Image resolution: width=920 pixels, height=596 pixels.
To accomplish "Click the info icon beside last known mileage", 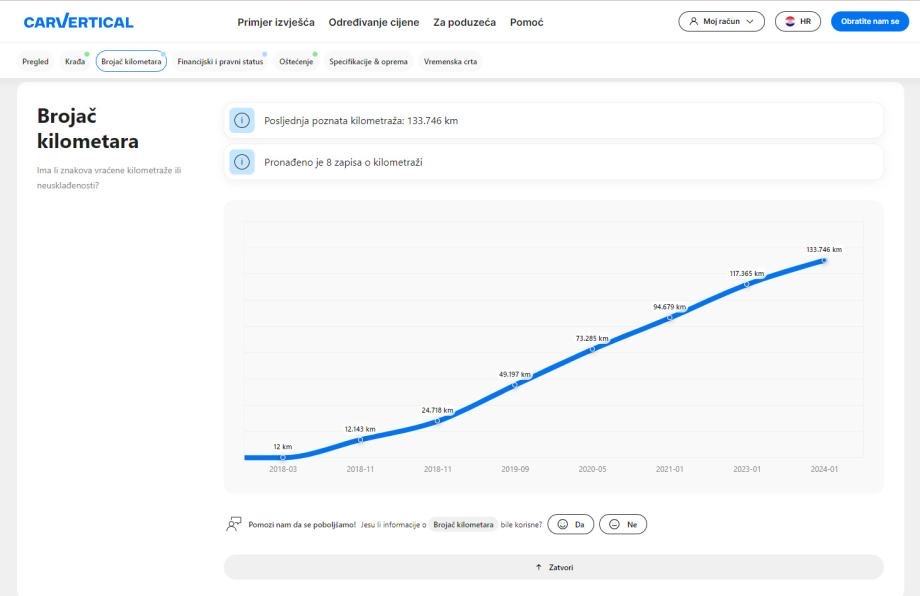I will pos(241,121).
